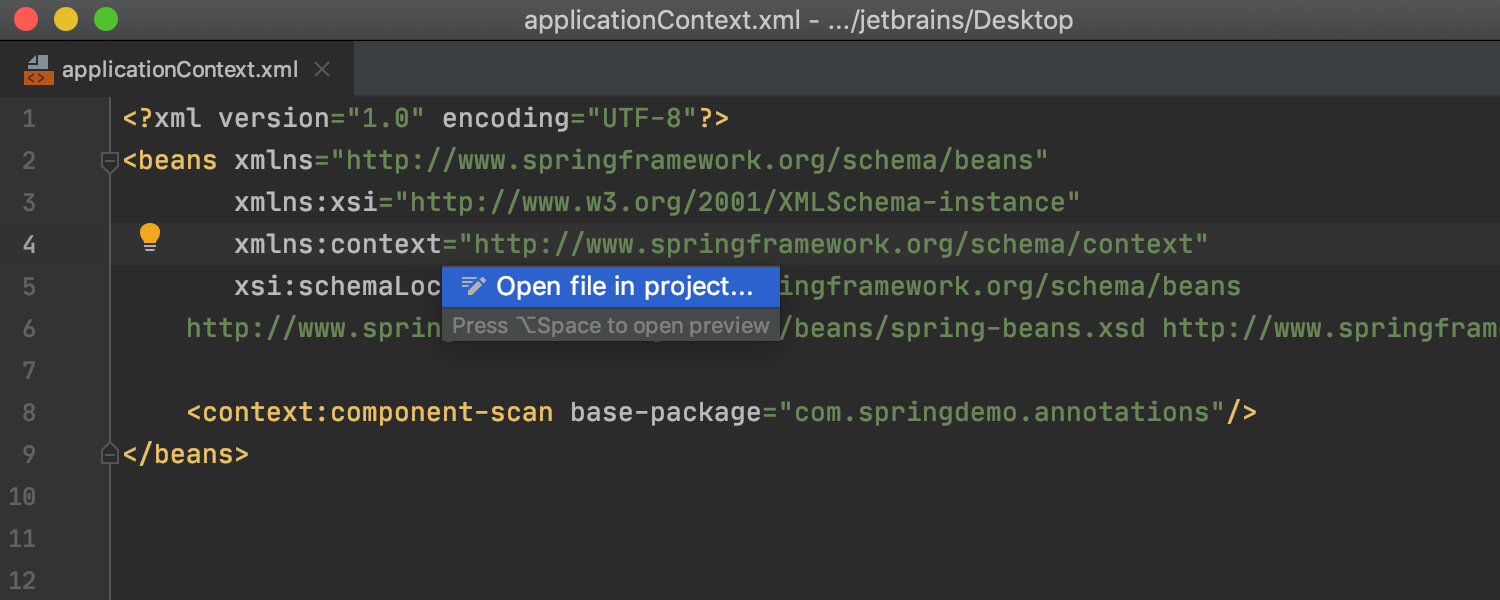The width and height of the screenshot is (1500, 600).
Task: Click the pencil icon in intention popup
Action: [474, 286]
